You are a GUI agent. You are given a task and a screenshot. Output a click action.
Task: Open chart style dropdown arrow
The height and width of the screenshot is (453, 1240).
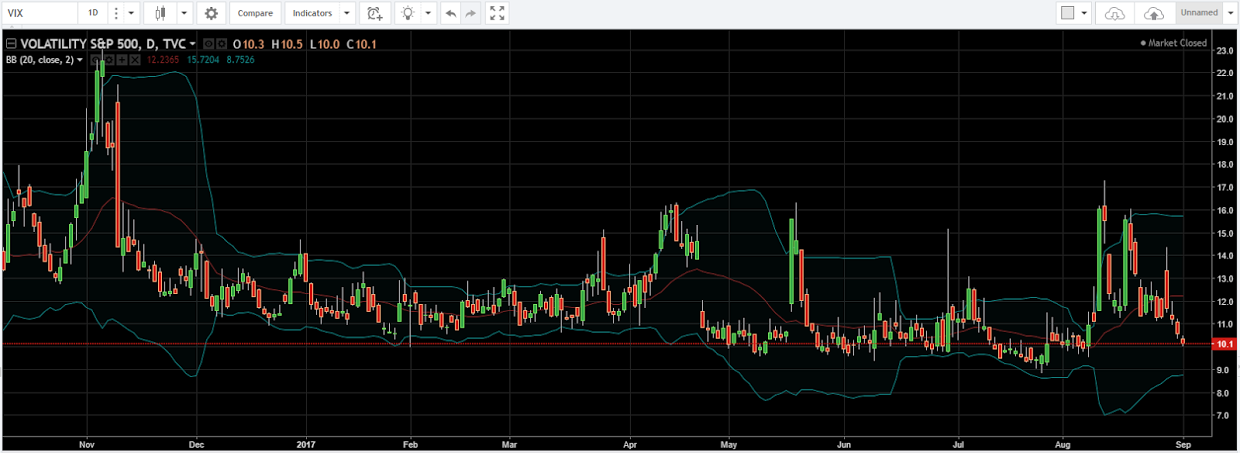click(184, 13)
